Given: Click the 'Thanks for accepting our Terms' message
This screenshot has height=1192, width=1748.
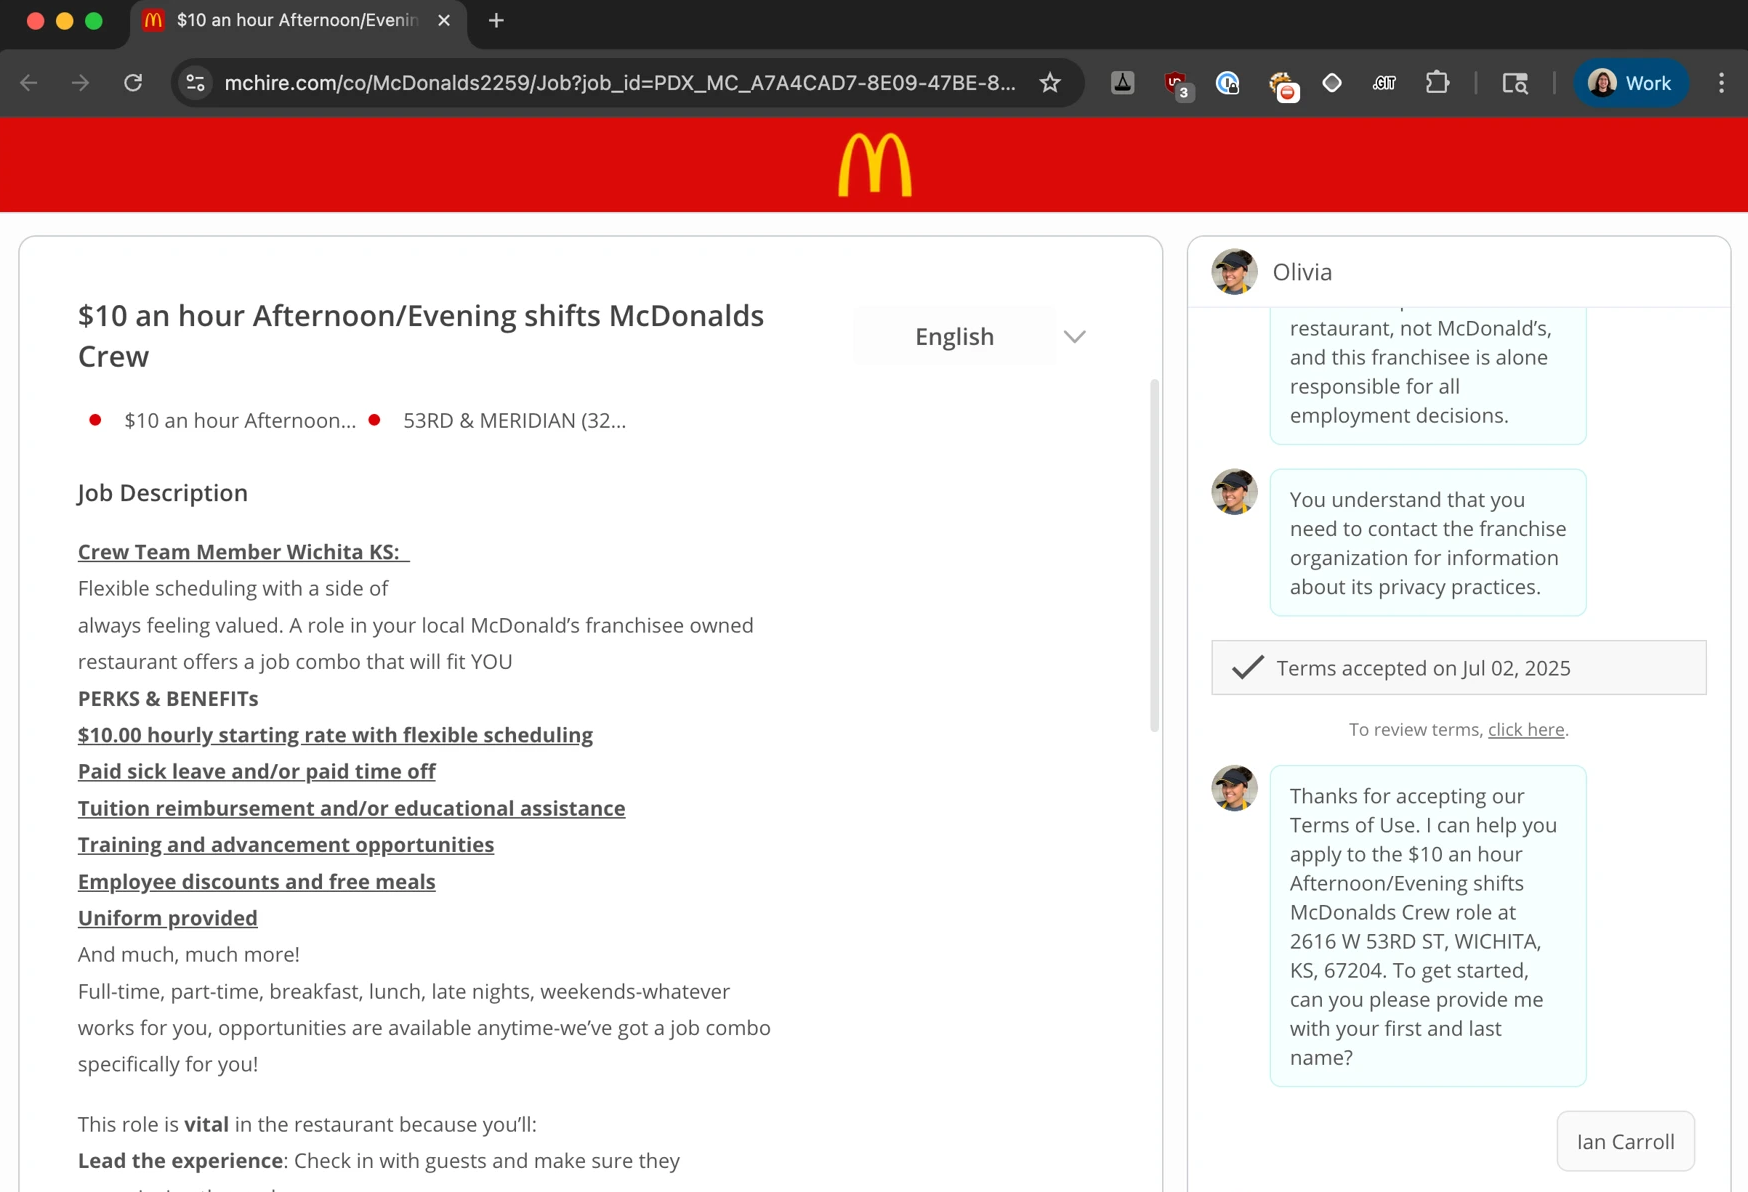Looking at the screenshot, I should point(1428,926).
